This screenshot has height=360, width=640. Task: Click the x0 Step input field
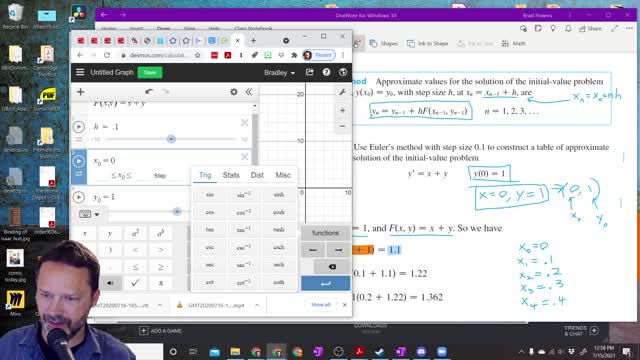[x=160, y=176]
